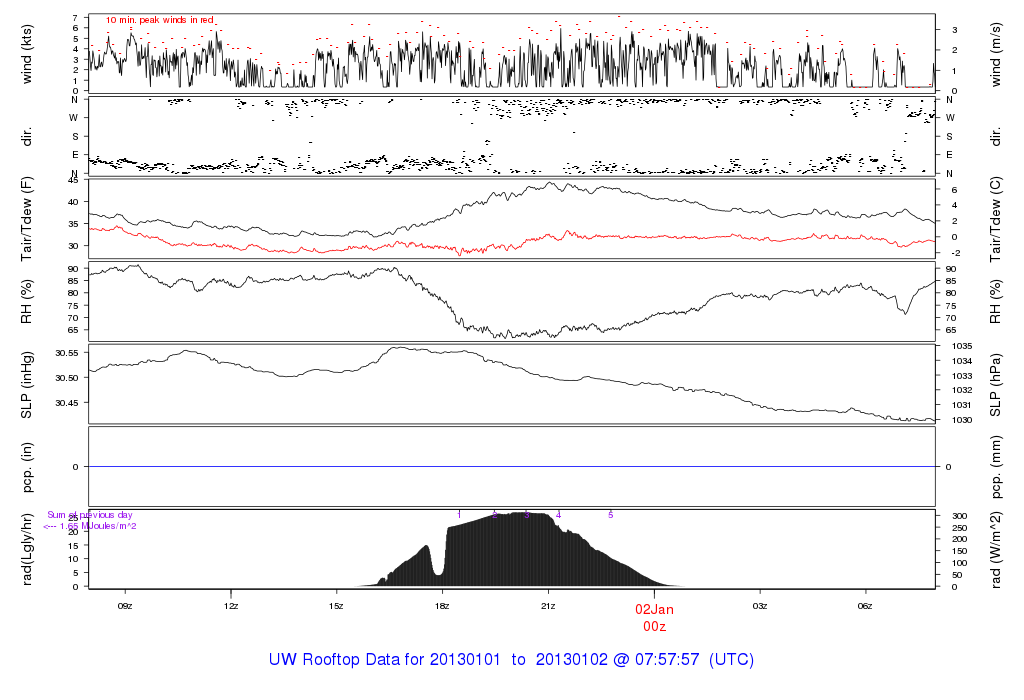Viewport: 1024px width, 700px height.
Task: Click the 12z time axis tick label
Action: pyautogui.click(x=231, y=606)
